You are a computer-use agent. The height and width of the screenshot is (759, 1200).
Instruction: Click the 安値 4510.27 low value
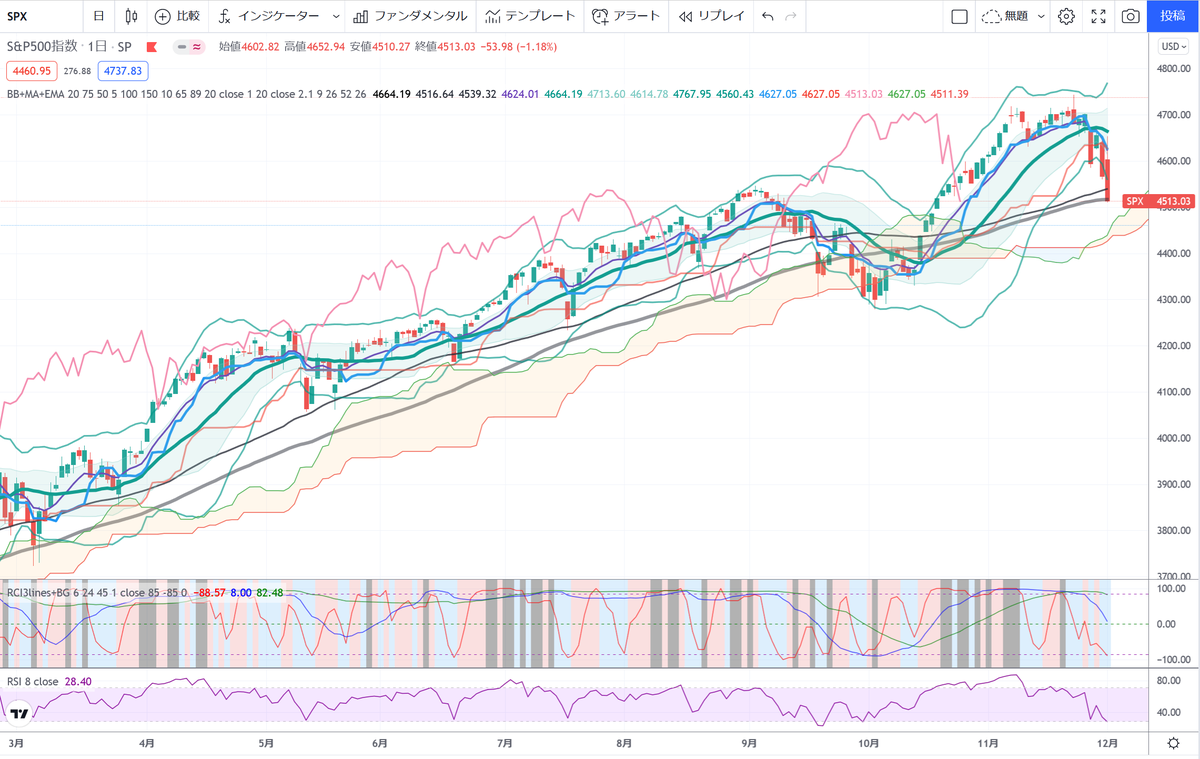pos(380,47)
